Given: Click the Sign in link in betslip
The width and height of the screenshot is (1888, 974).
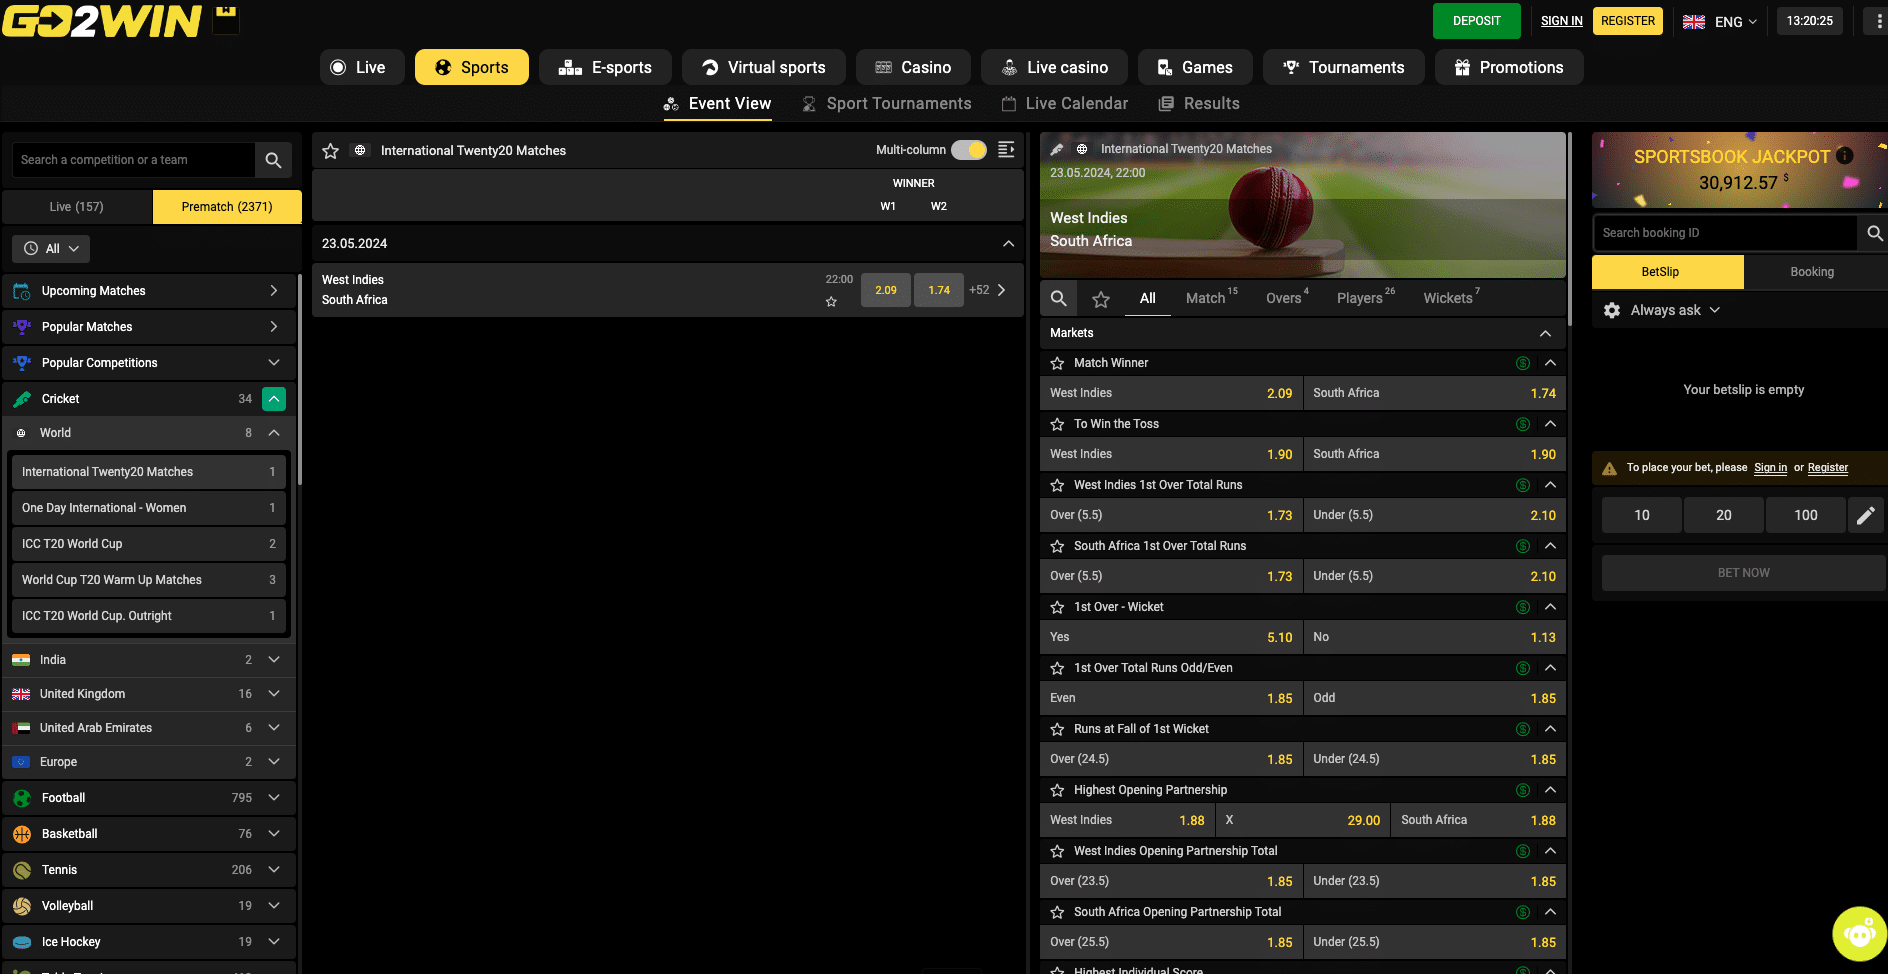Looking at the screenshot, I should (x=1771, y=468).
